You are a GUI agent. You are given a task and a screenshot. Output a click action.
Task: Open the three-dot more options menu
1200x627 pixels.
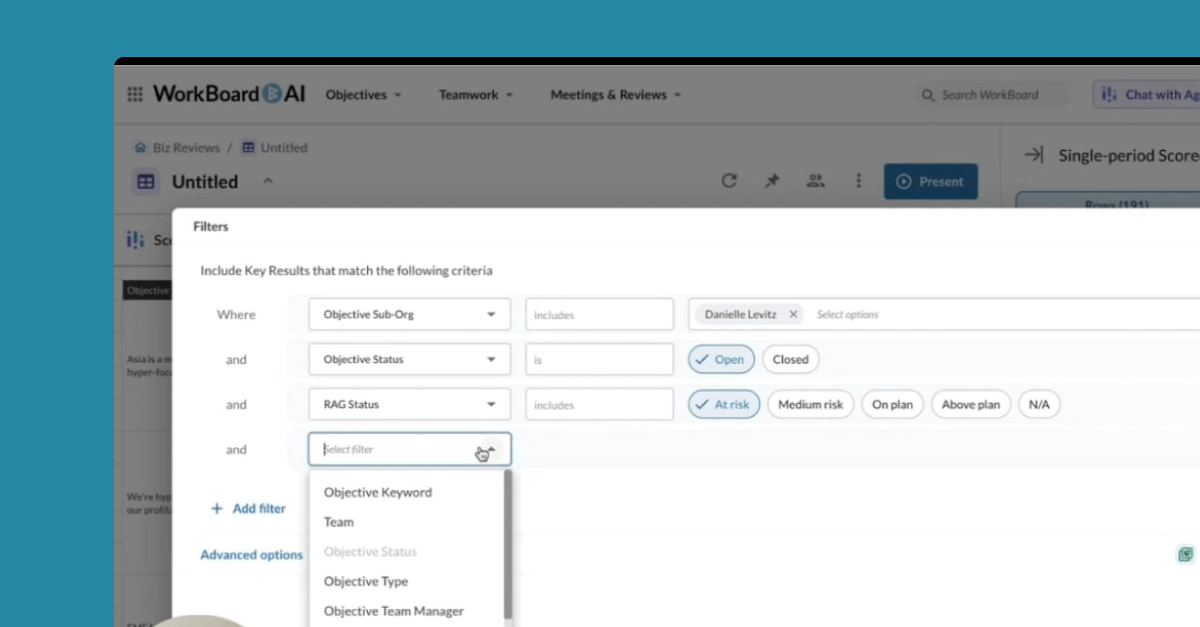858,181
